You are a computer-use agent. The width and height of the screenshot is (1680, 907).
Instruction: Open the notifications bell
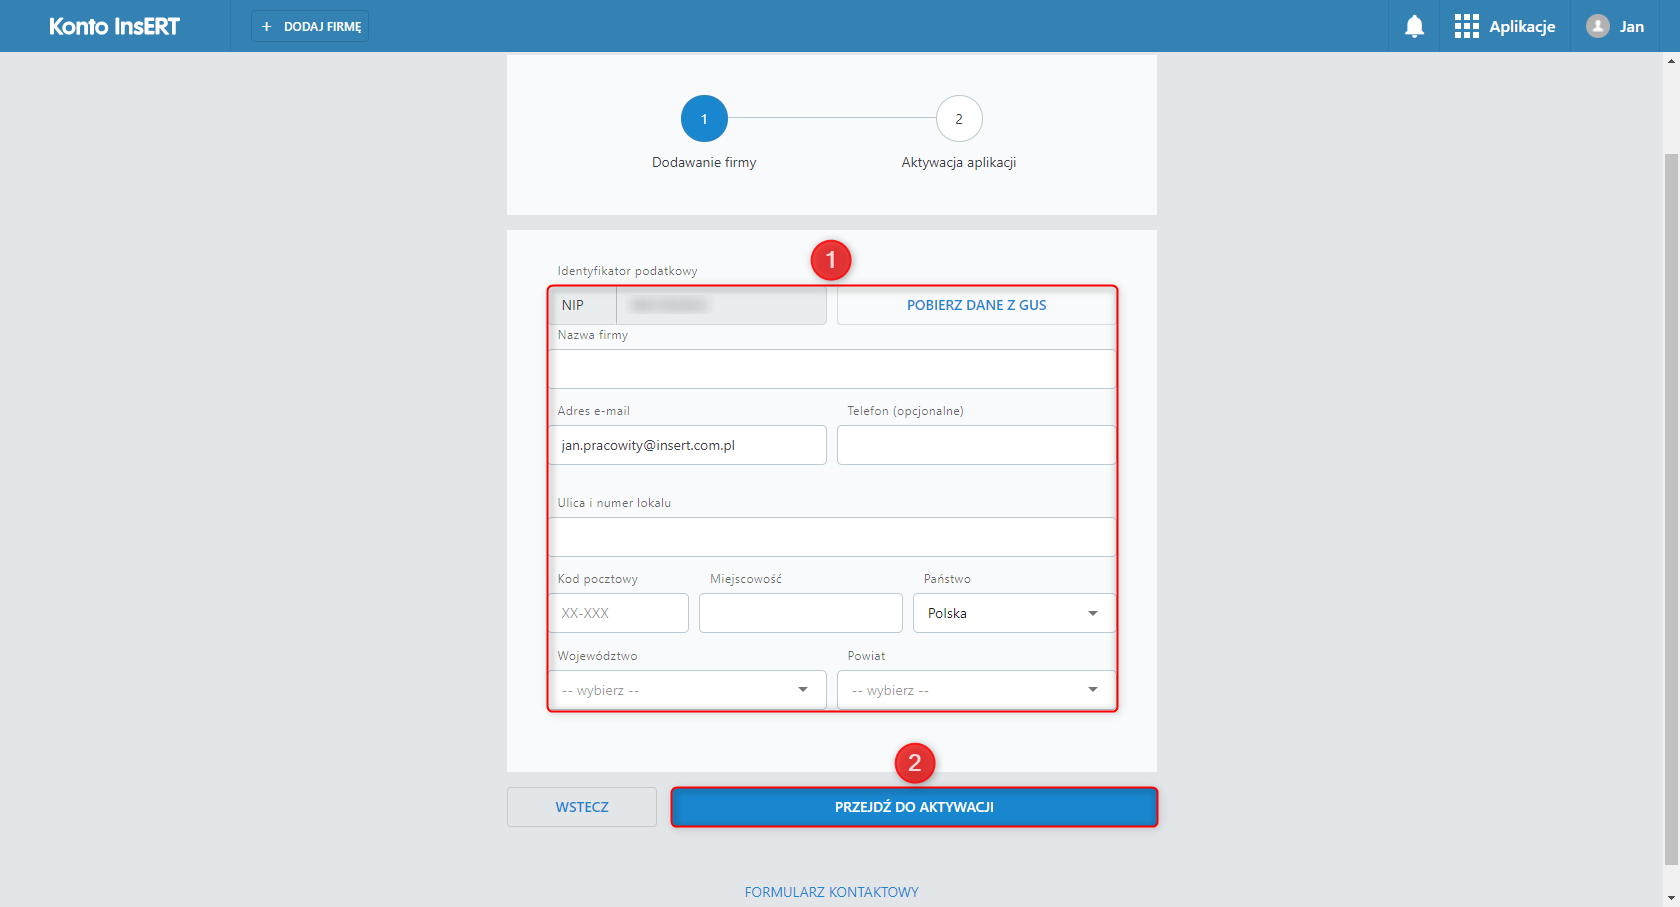pyautogui.click(x=1414, y=26)
